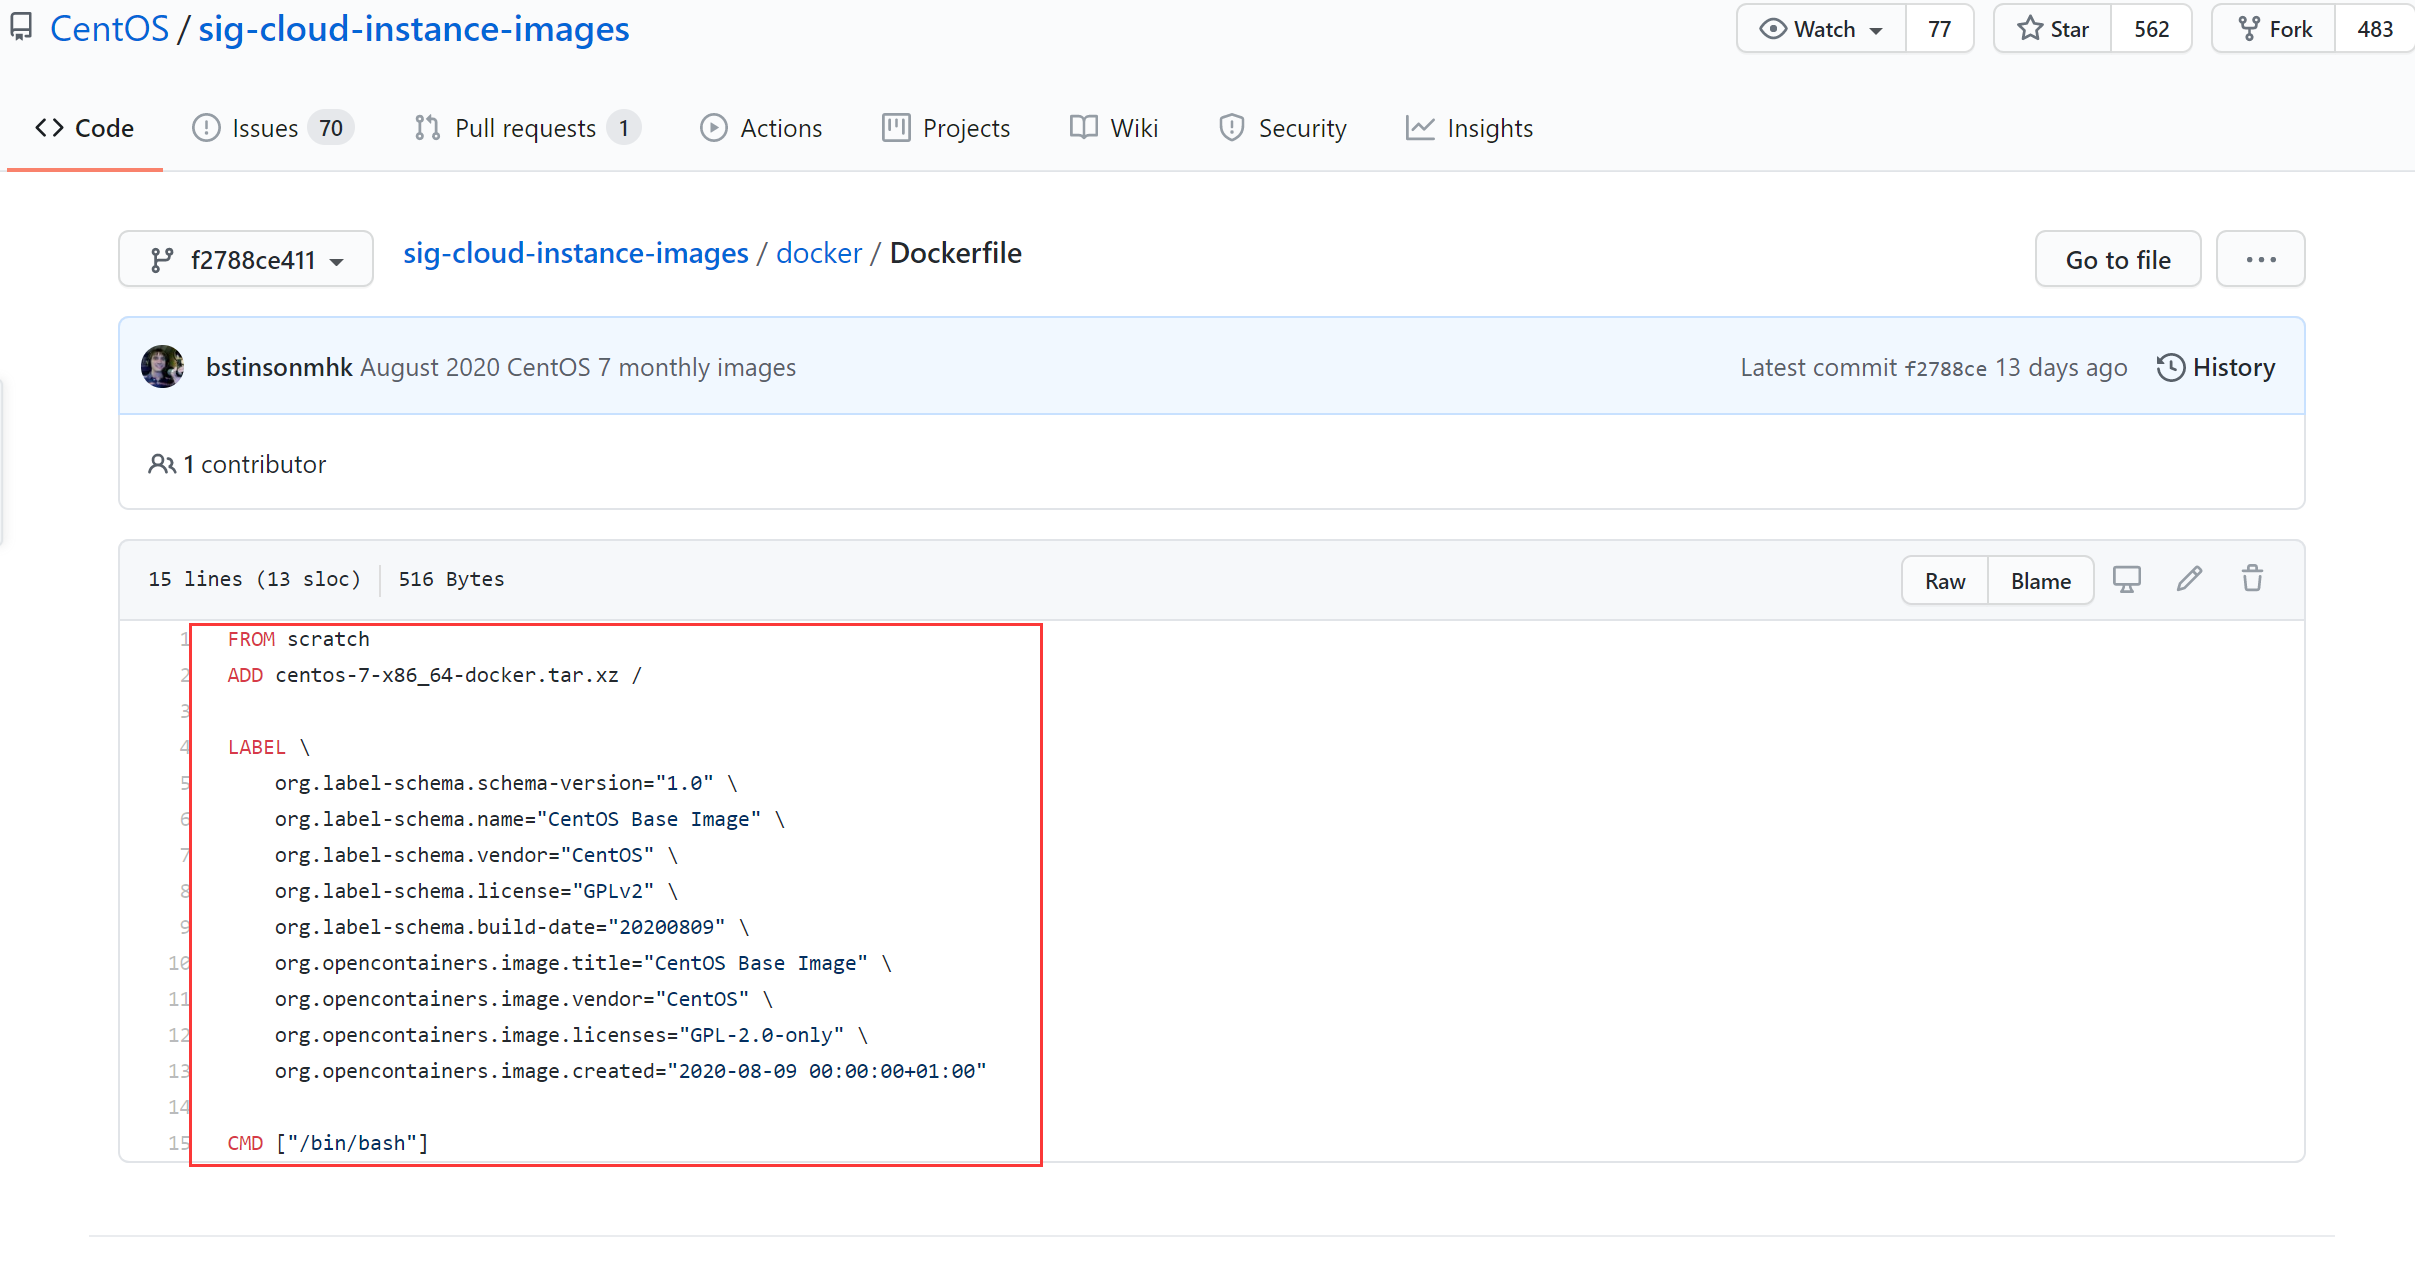2415x1266 pixels.
Task: Click the Blame button
Action: tap(2040, 581)
